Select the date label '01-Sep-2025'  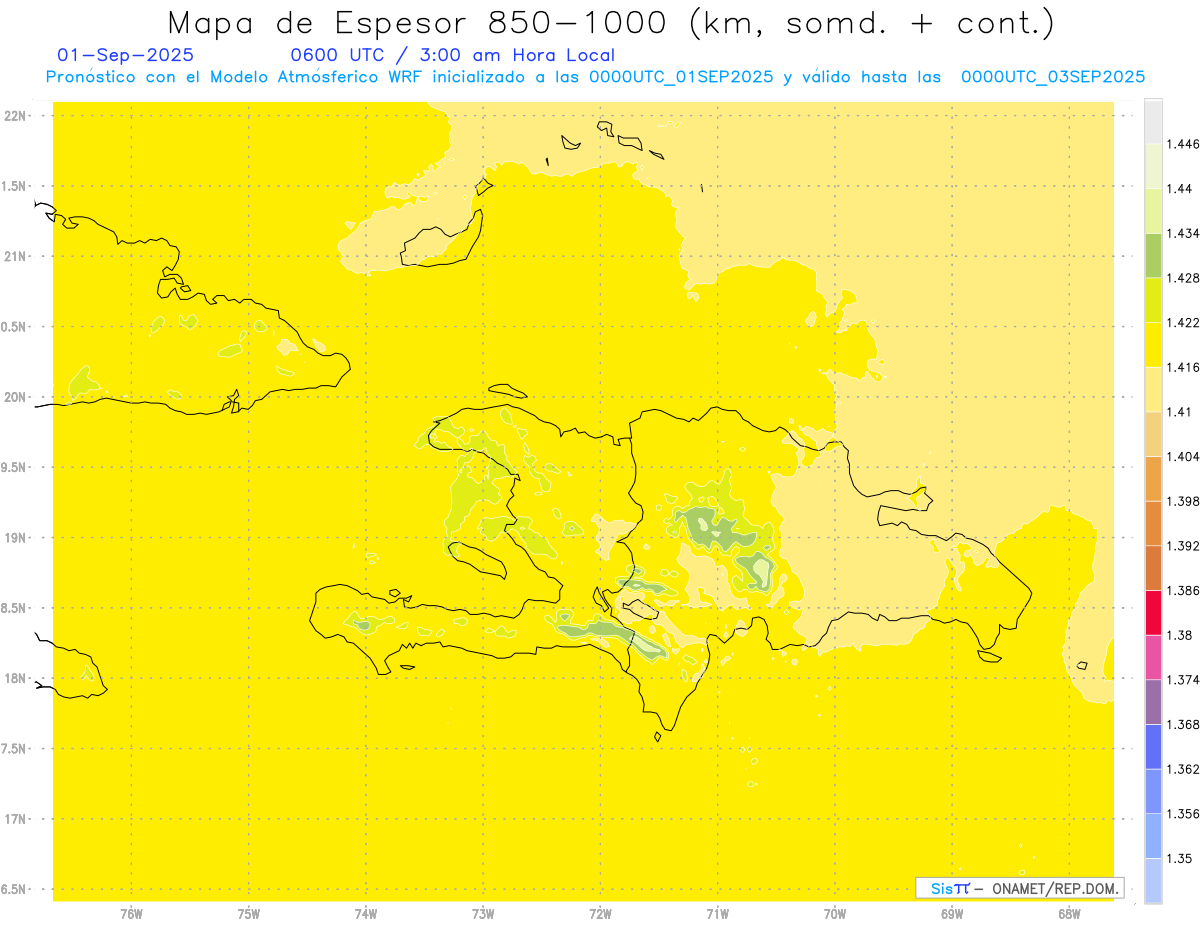click(x=126, y=55)
